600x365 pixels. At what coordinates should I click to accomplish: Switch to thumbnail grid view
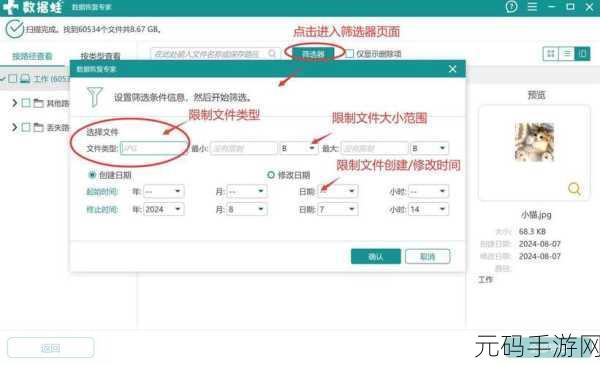click(x=551, y=54)
